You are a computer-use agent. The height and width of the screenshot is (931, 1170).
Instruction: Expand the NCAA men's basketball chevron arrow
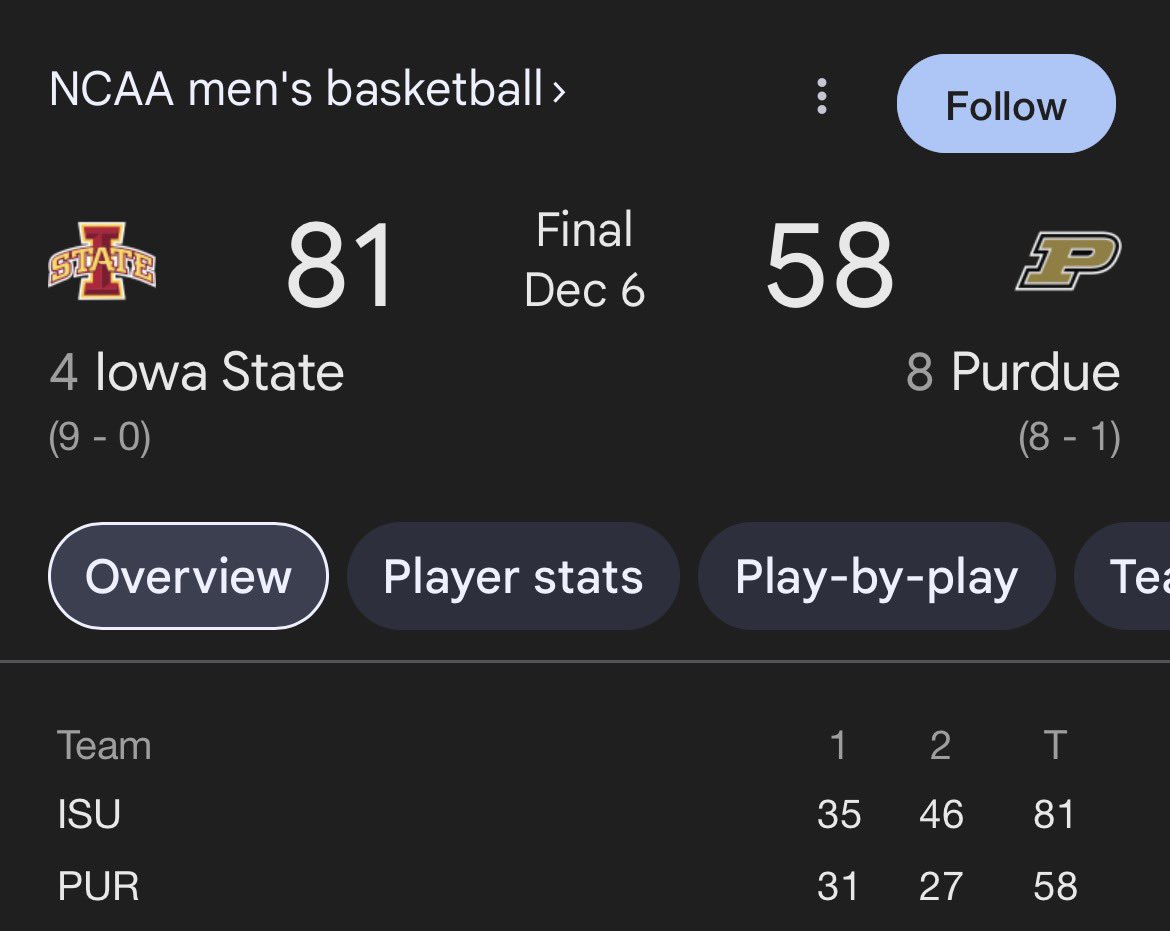(558, 92)
